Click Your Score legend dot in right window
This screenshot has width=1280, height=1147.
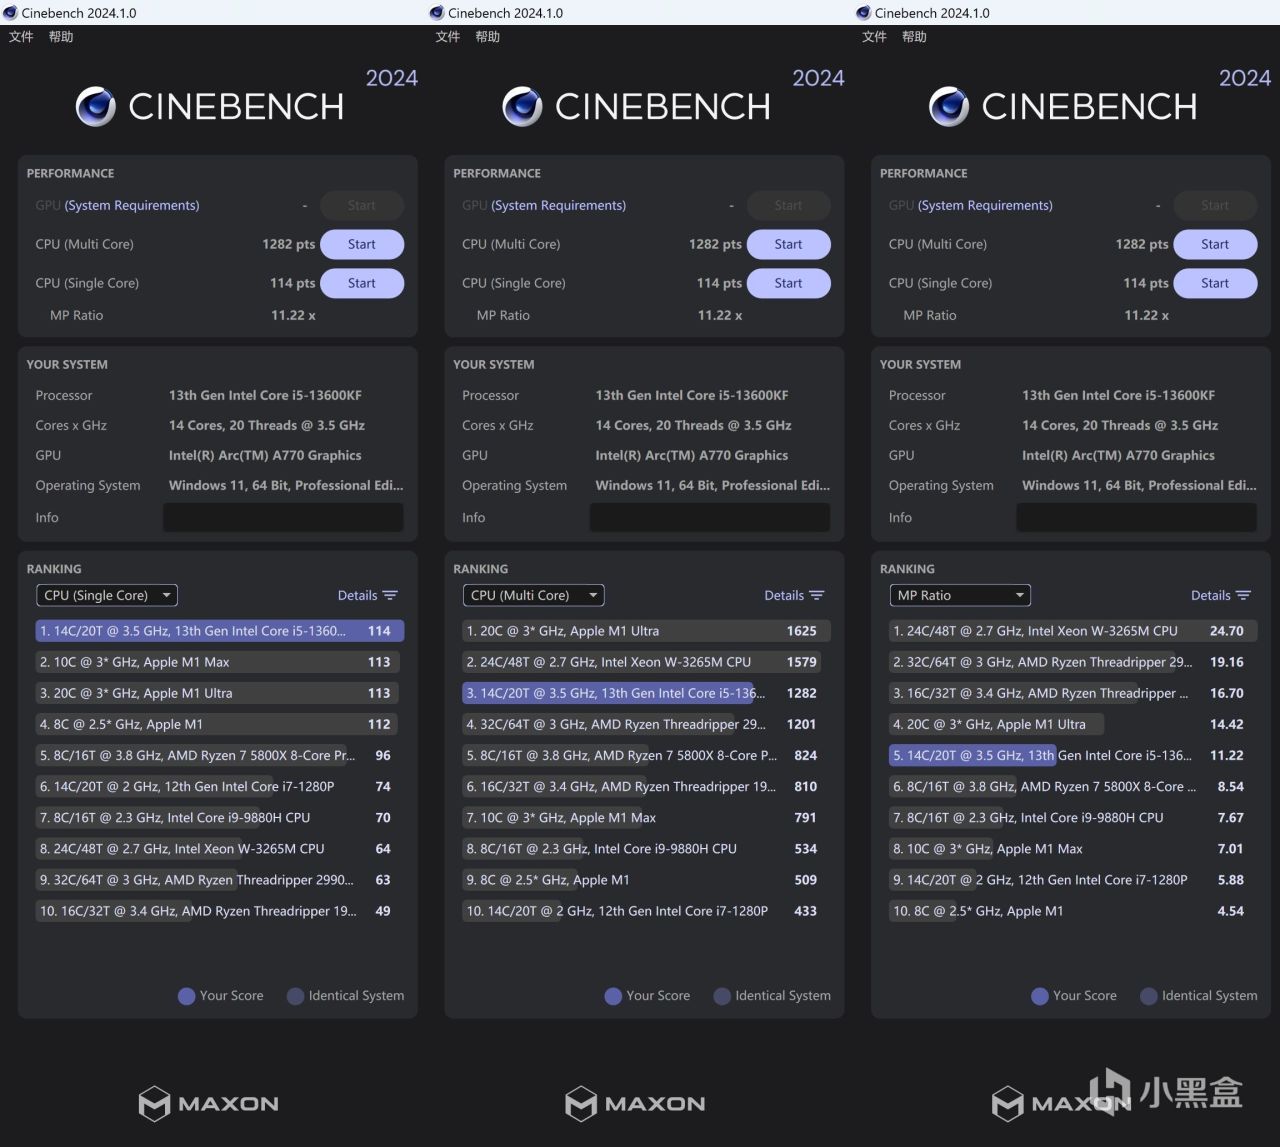(1040, 996)
